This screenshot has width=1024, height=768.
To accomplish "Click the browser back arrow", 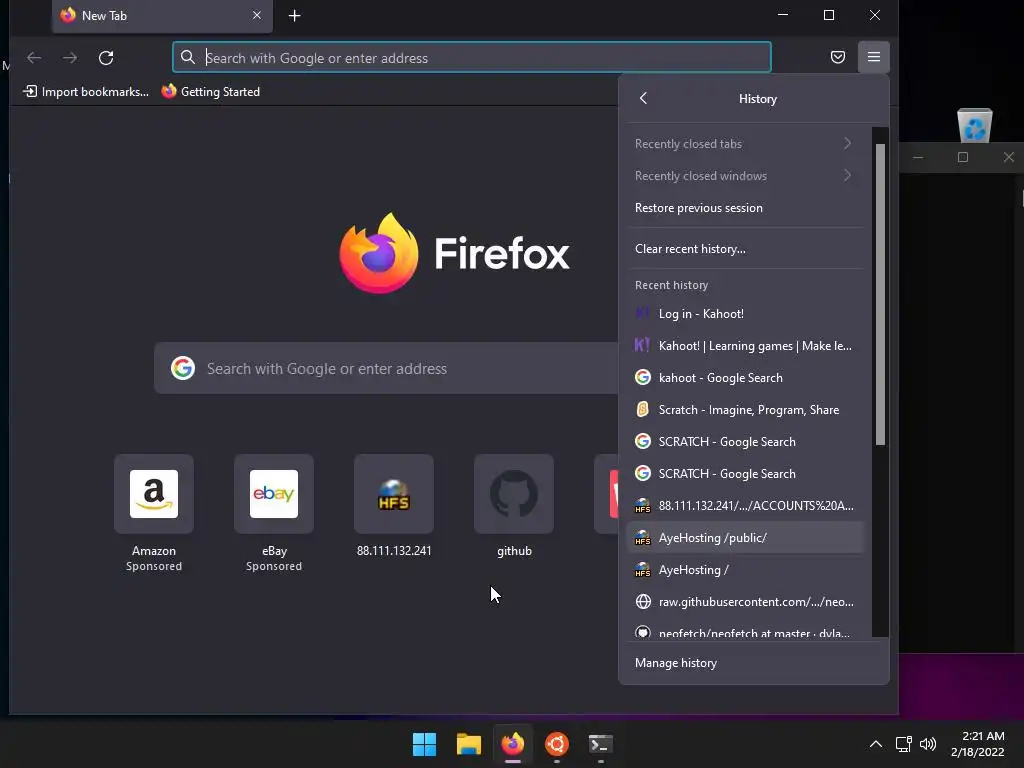I will pyautogui.click(x=34, y=57).
